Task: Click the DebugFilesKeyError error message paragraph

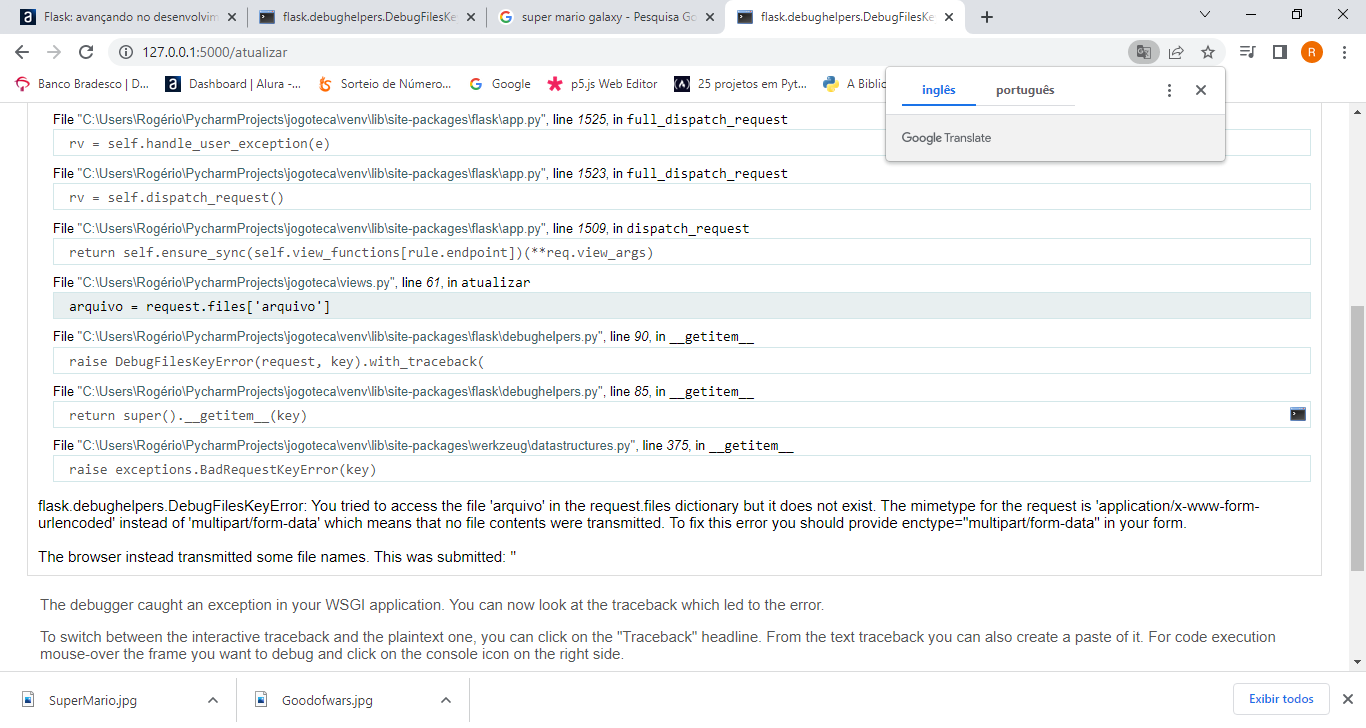Action: (x=649, y=515)
